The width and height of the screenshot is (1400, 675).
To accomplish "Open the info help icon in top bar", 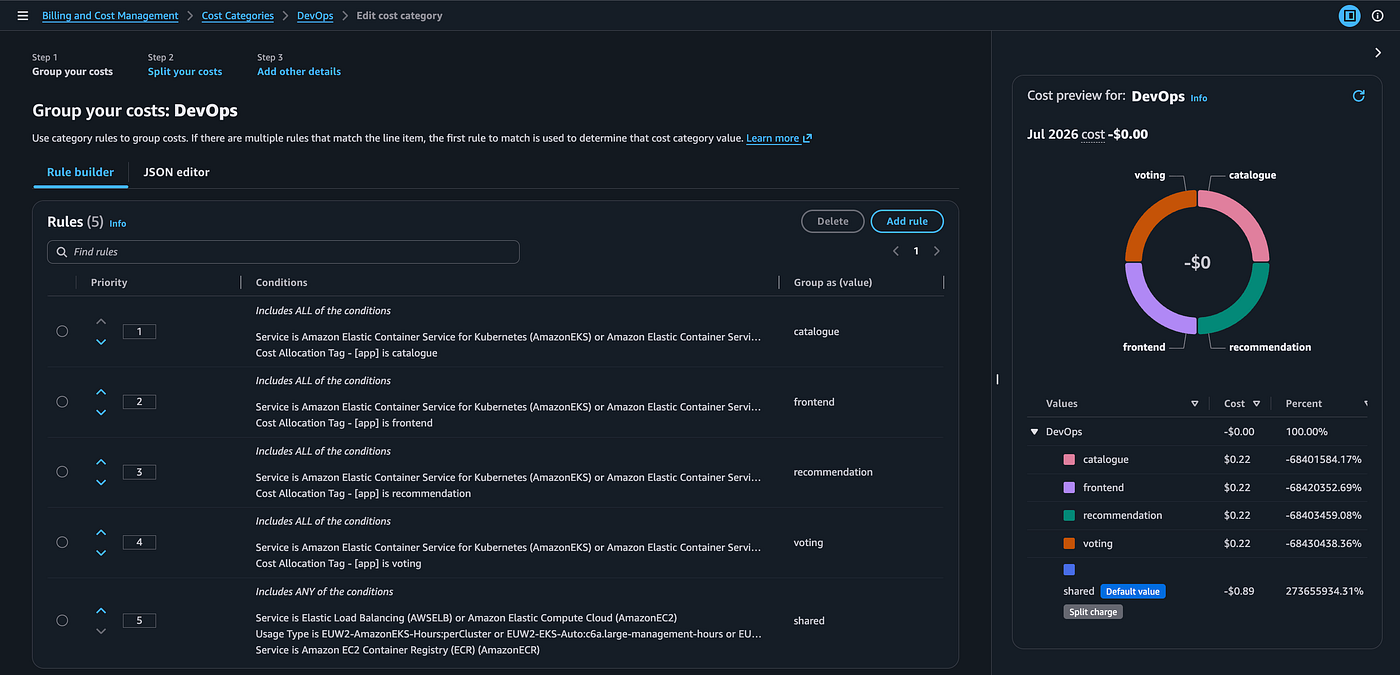I will 1377,16.
